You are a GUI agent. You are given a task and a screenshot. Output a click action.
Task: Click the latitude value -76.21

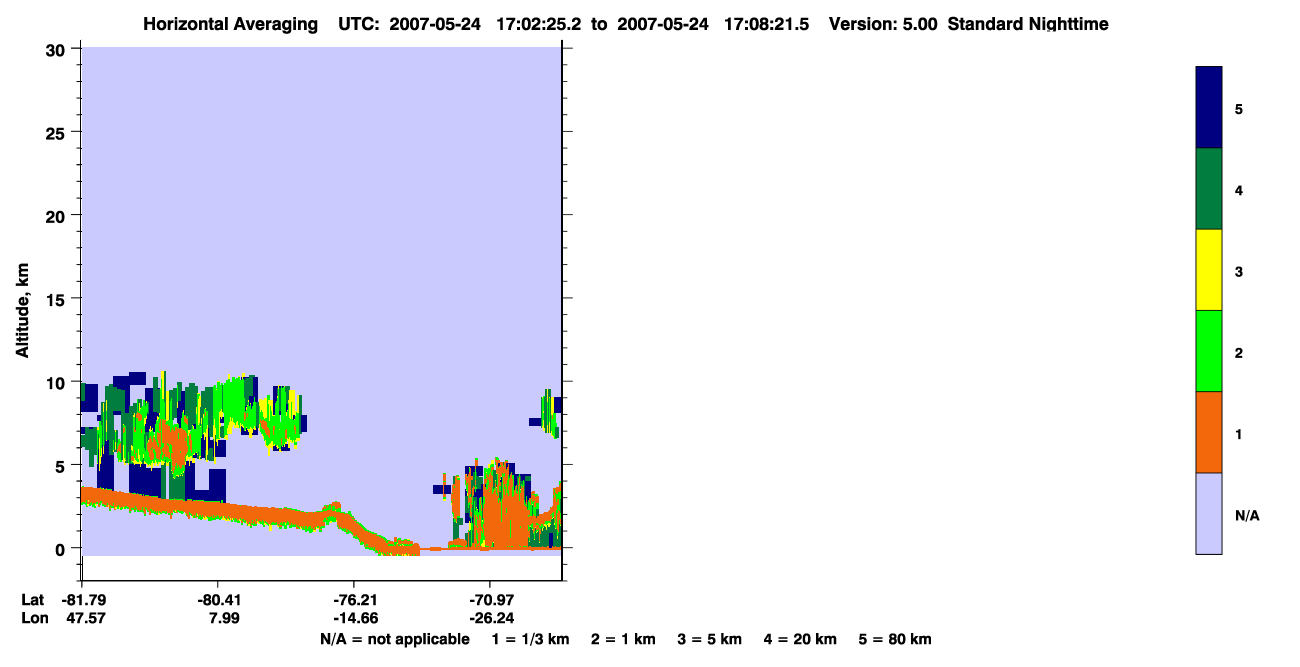pyautogui.click(x=354, y=600)
